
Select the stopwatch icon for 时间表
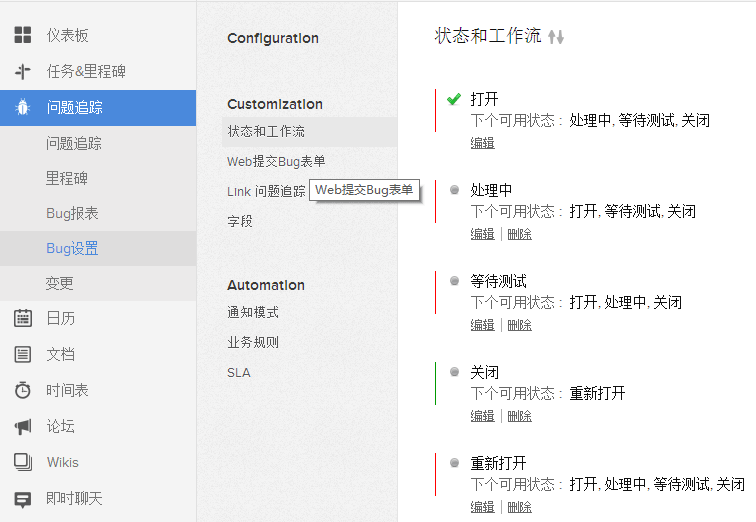pos(22,390)
